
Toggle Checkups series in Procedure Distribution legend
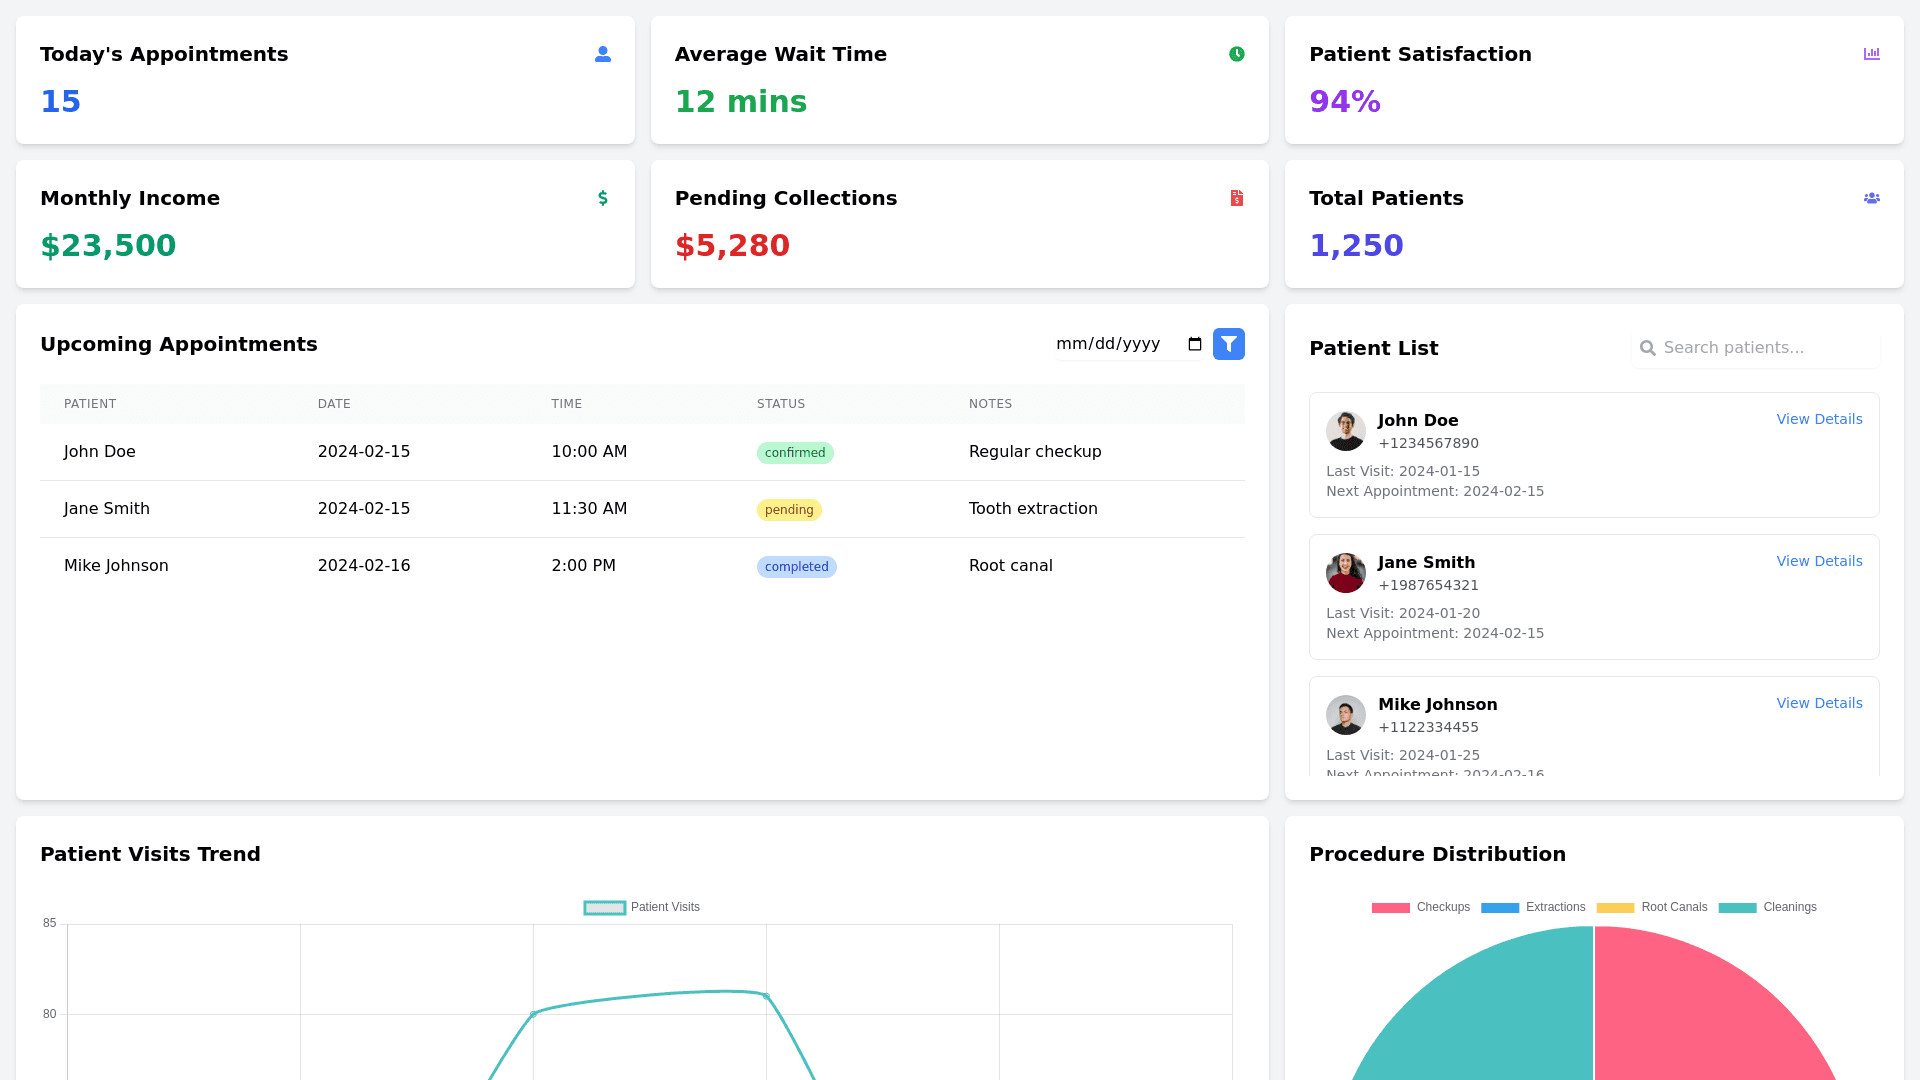[1420, 907]
